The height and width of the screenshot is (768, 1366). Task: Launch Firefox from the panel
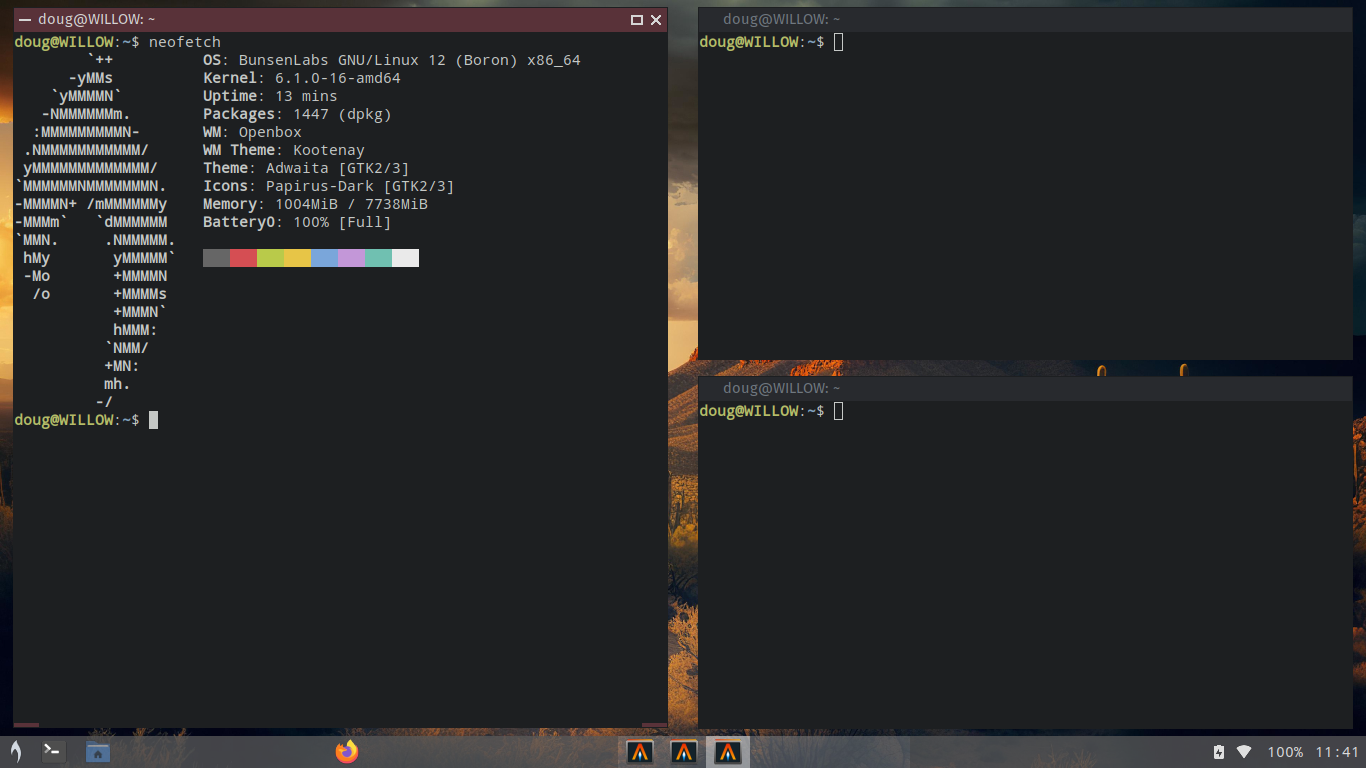pos(347,752)
